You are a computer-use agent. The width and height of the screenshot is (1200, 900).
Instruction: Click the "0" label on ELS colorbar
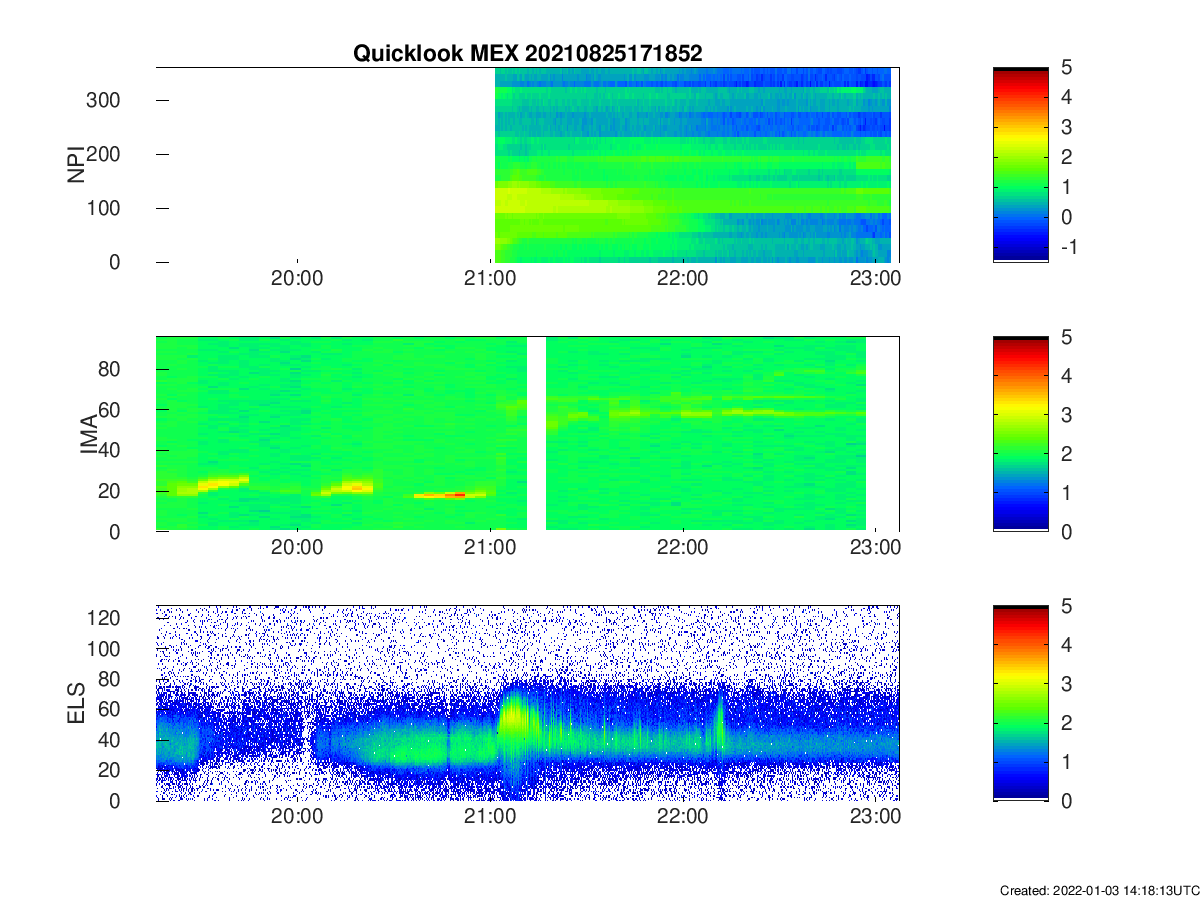tap(1066, 801)
